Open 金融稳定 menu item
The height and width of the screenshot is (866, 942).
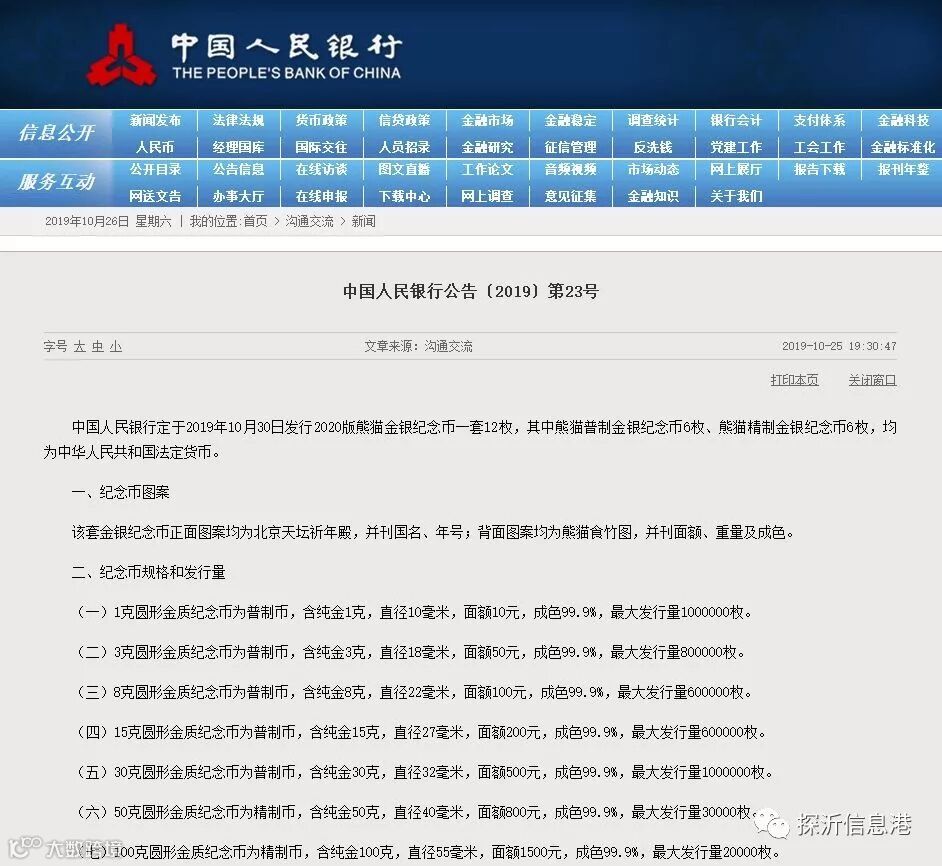(570, 120)
